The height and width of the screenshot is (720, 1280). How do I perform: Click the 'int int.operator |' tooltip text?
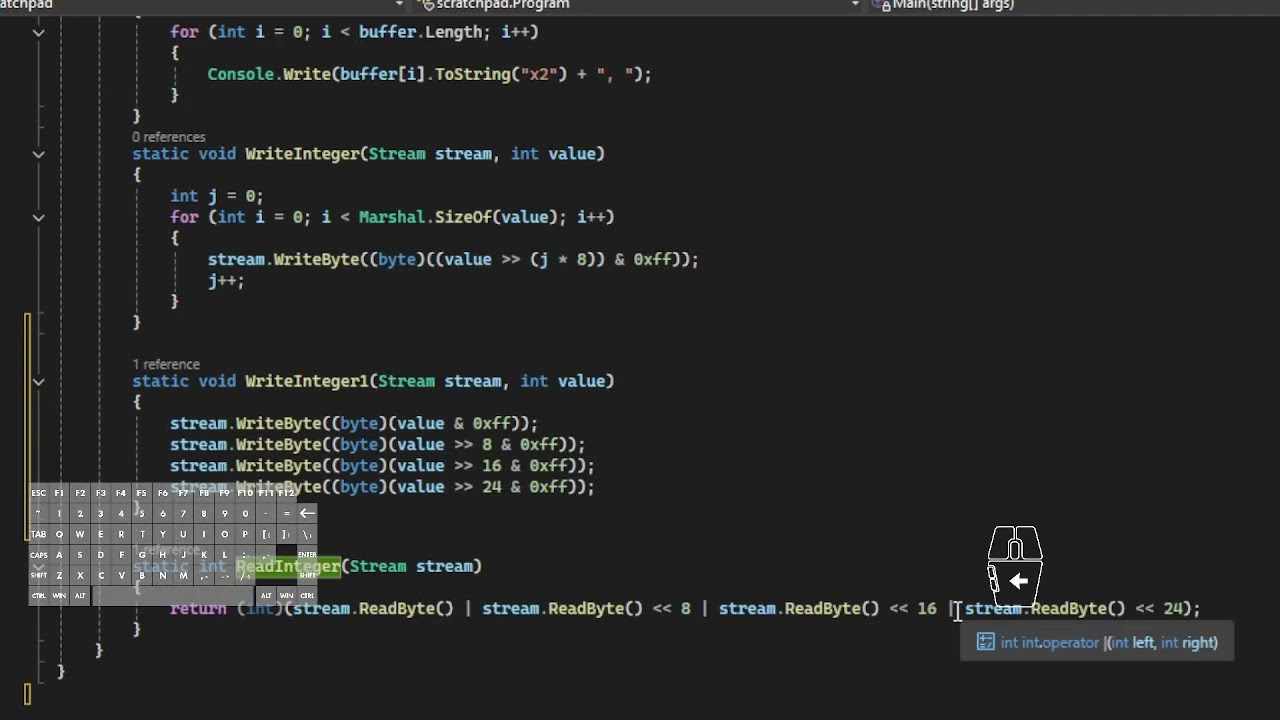(1052, 643)
